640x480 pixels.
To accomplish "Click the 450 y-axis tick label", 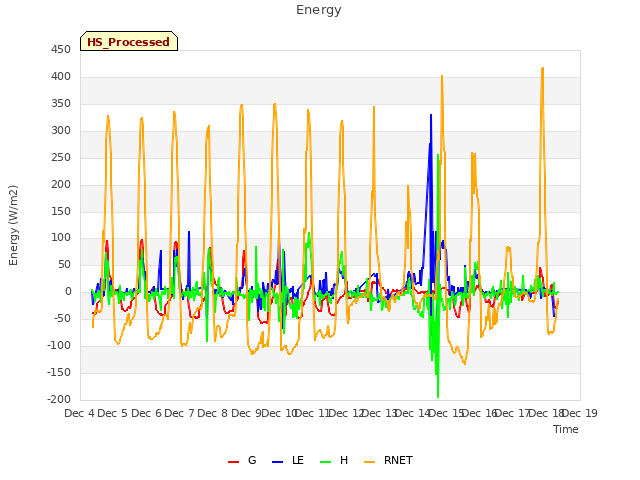I will click(61, 50).
